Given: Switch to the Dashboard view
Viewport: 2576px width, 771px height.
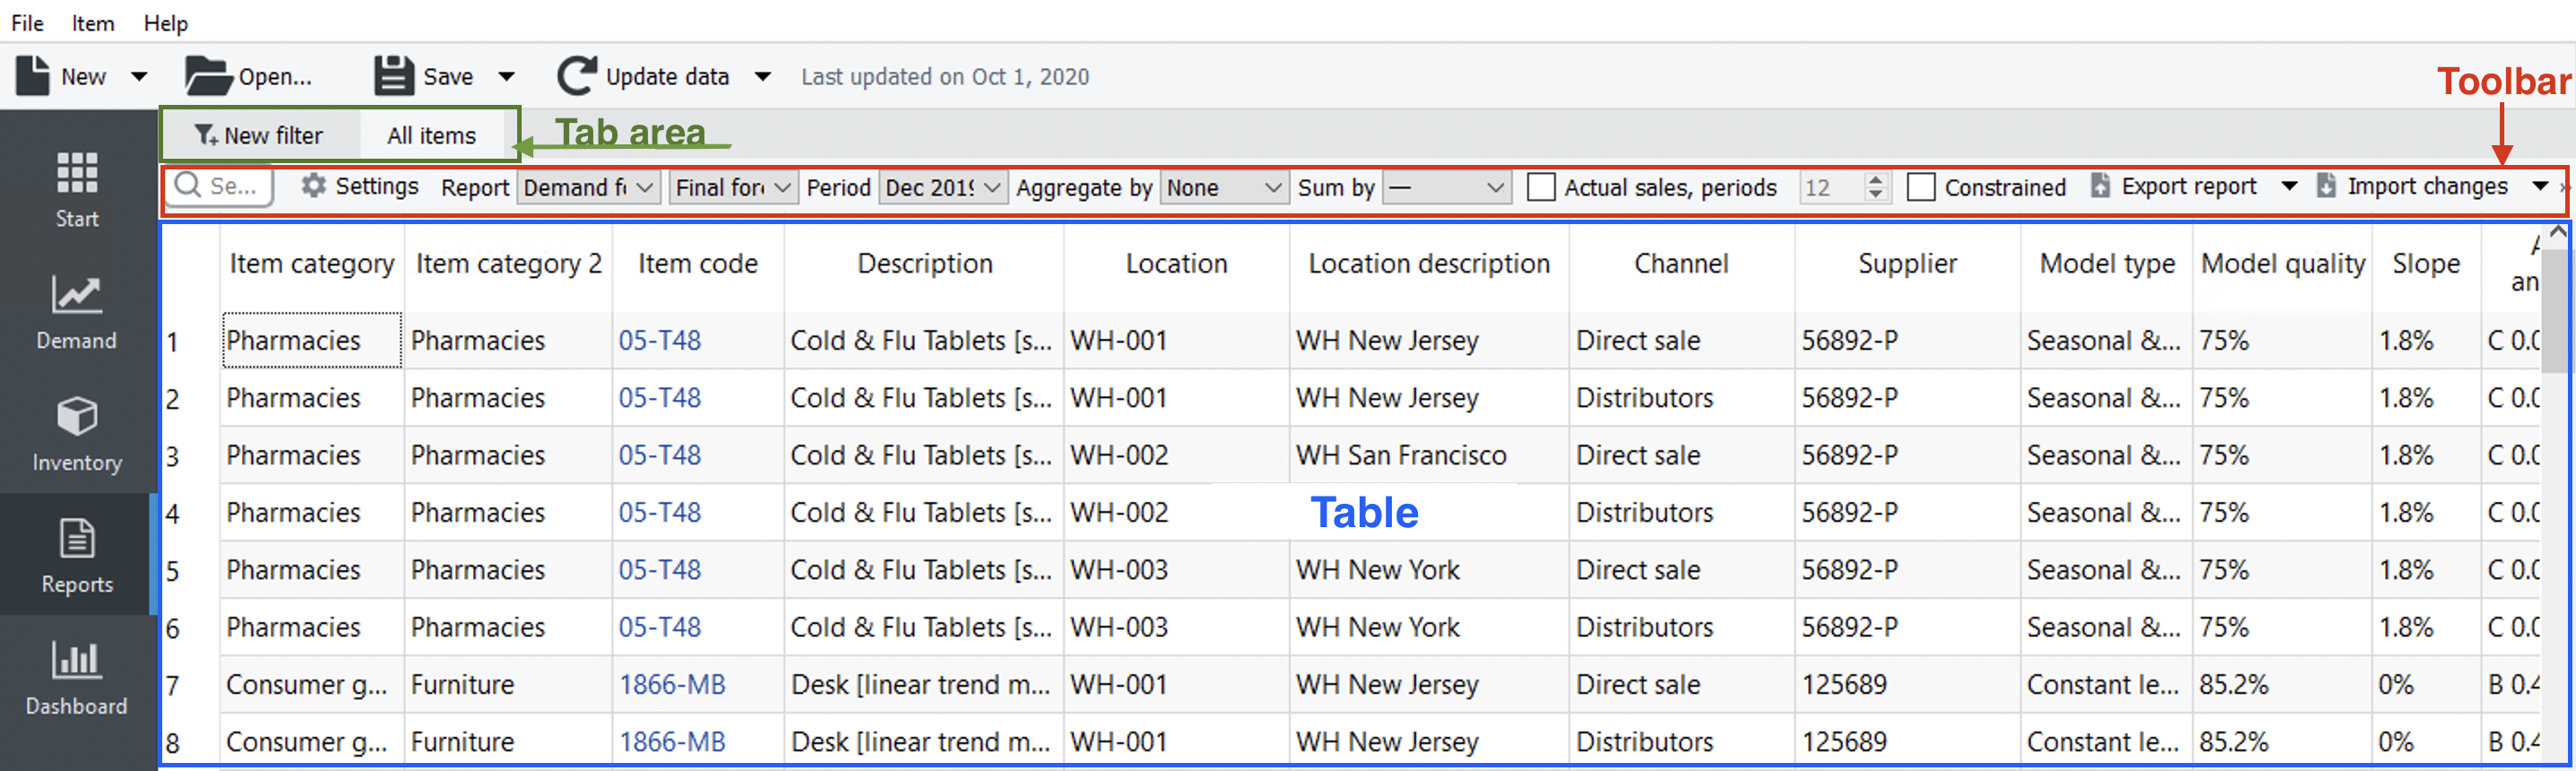Looking at the screenshot, I should (x=76, y=677).
